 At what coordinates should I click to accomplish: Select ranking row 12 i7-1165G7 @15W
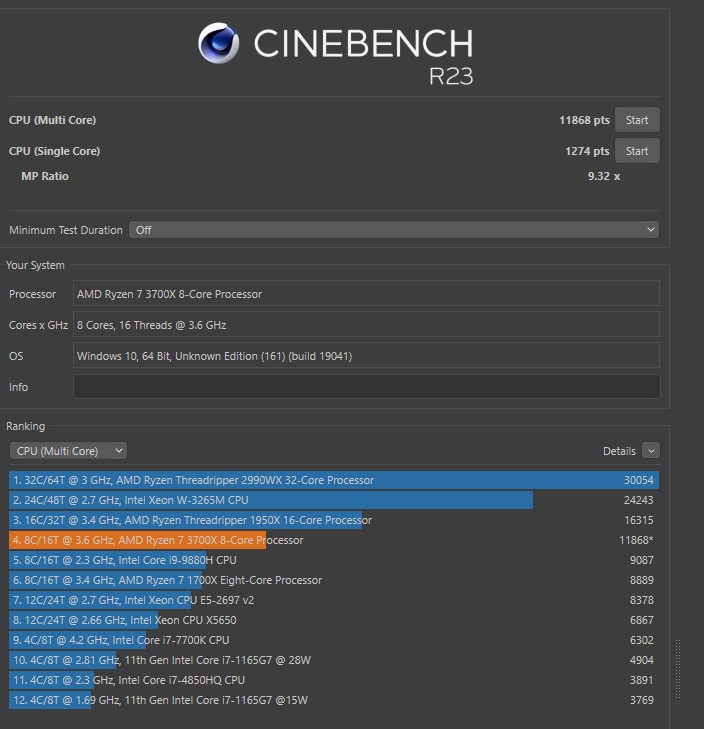tap(334, 700)
